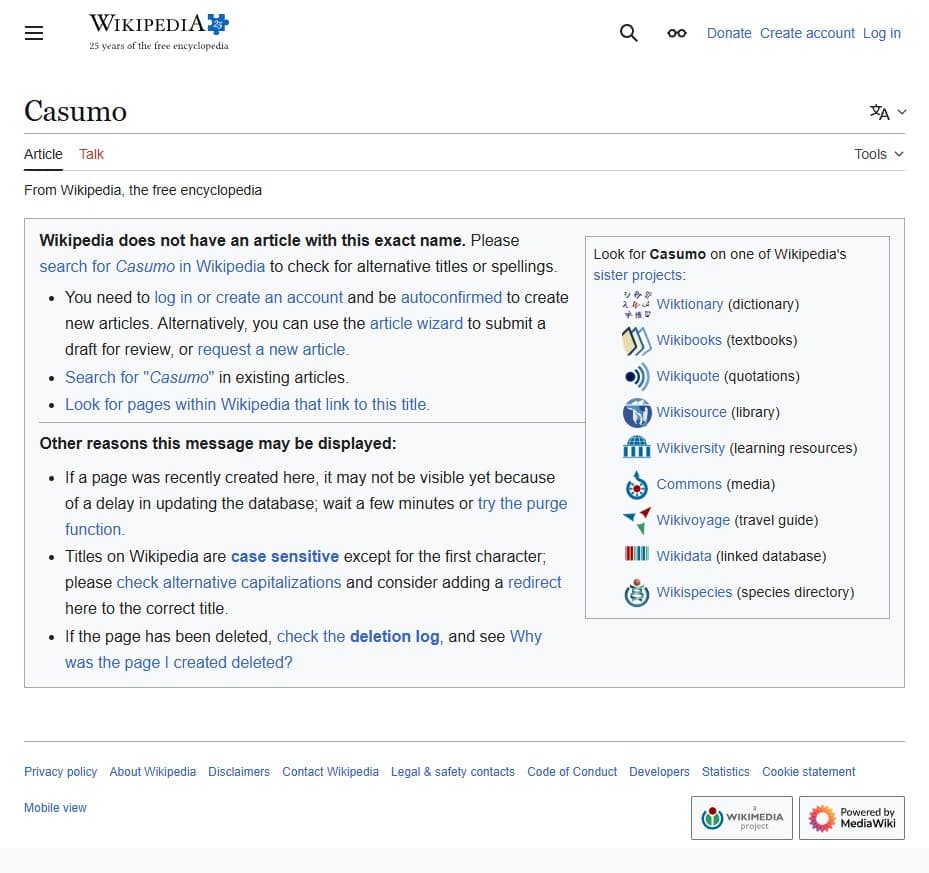Click the Powered by MediaWiki badge
The image size is (929, 873).
852,818
